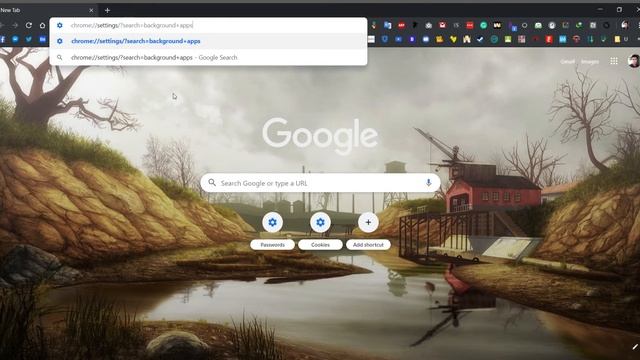Open the Chrome profile avatar in toolbar
640x360 pixels.
click(x=624, y=25)
